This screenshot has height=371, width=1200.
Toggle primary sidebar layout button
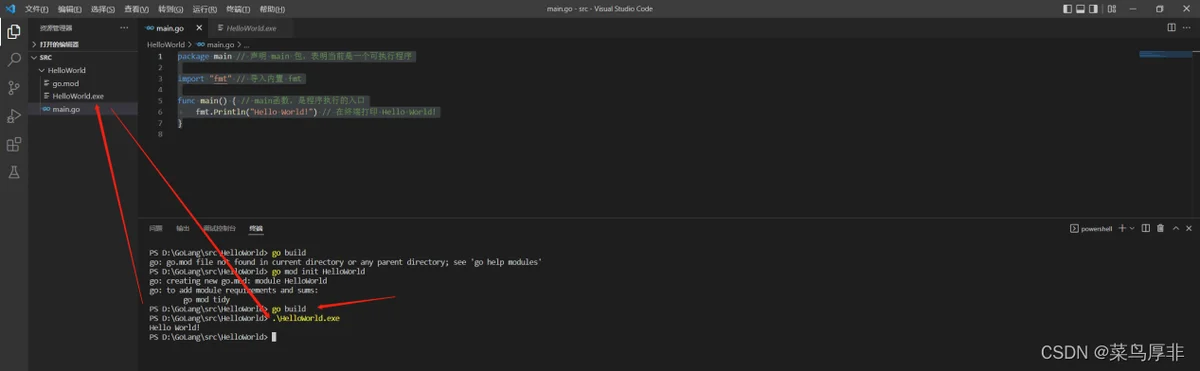coord(1068,8)
